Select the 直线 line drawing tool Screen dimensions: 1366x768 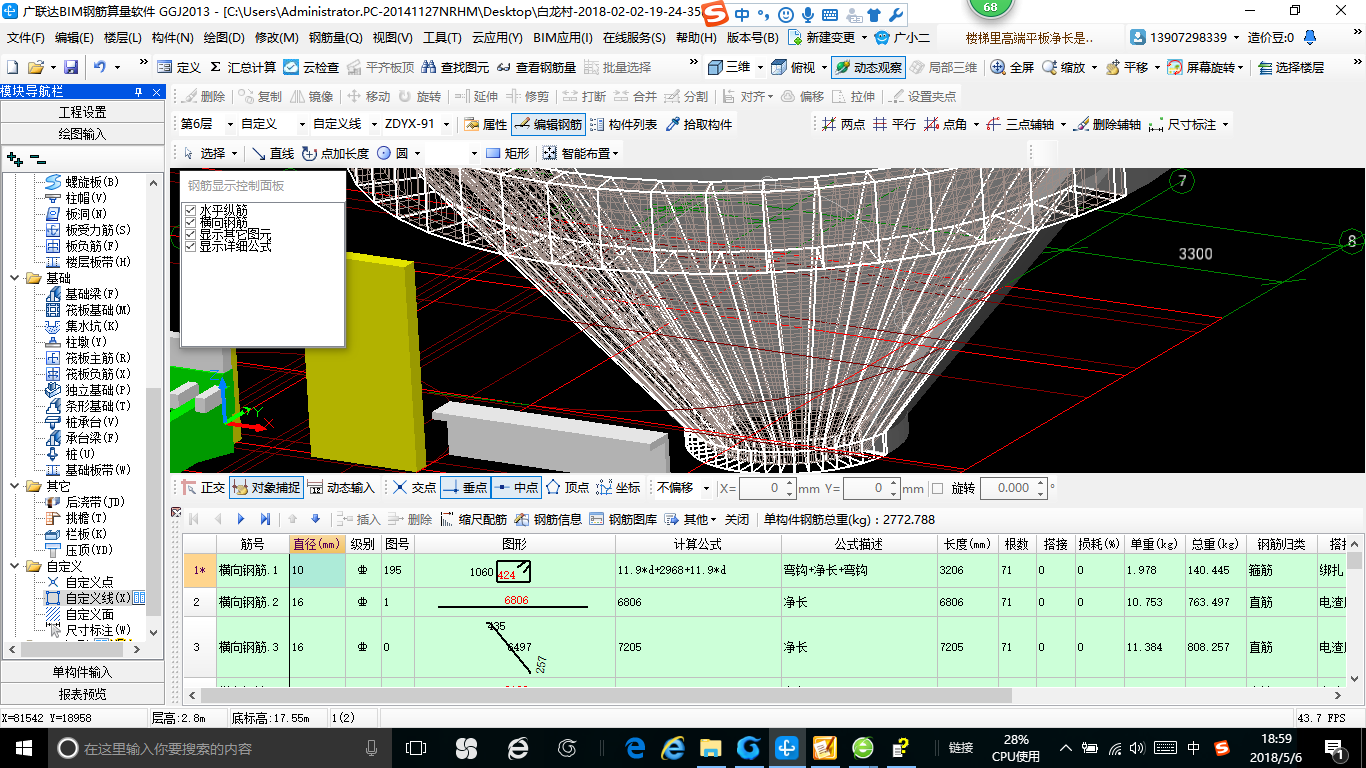point(272,153)
